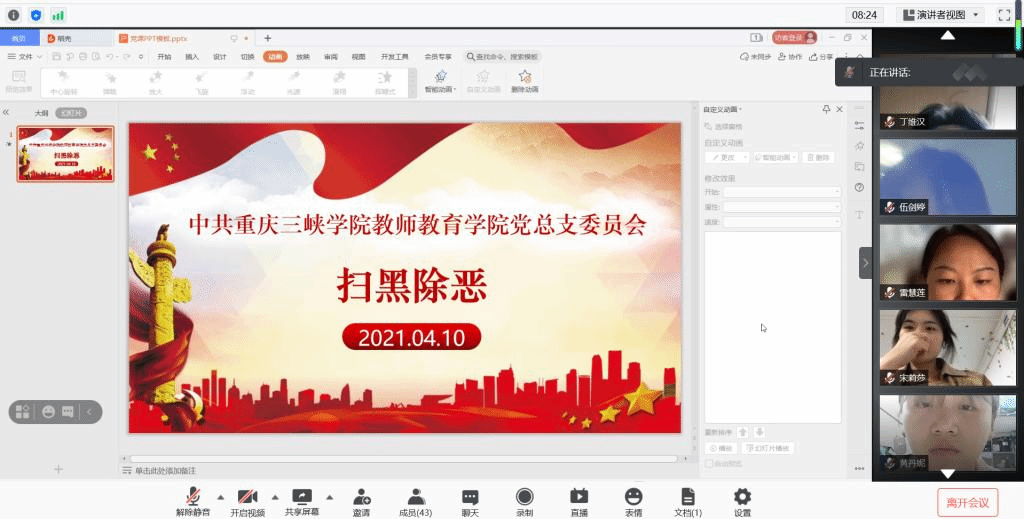Open meeting 设置 gear icon

point(742,497)
